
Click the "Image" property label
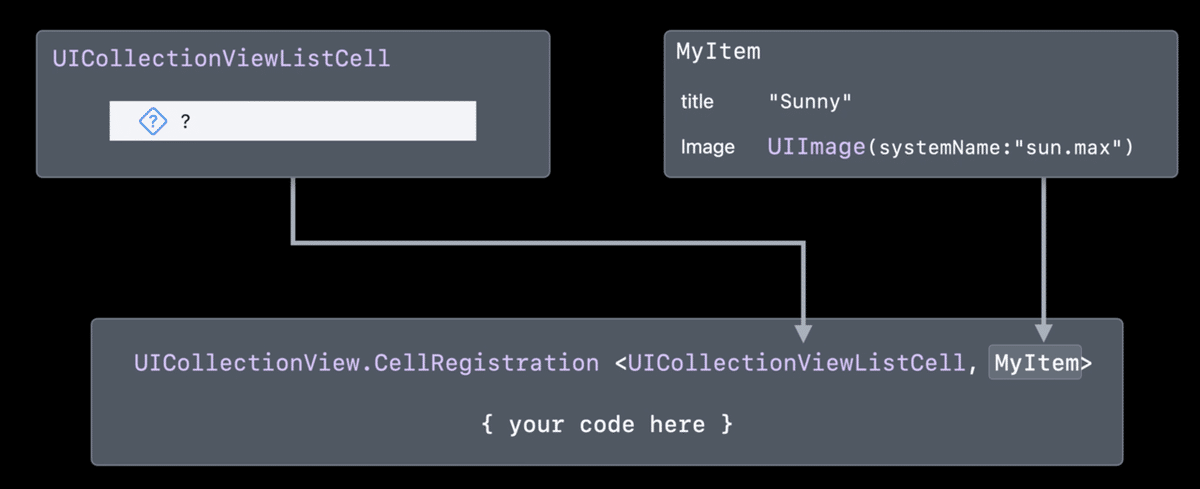click(x=707, y=147)
